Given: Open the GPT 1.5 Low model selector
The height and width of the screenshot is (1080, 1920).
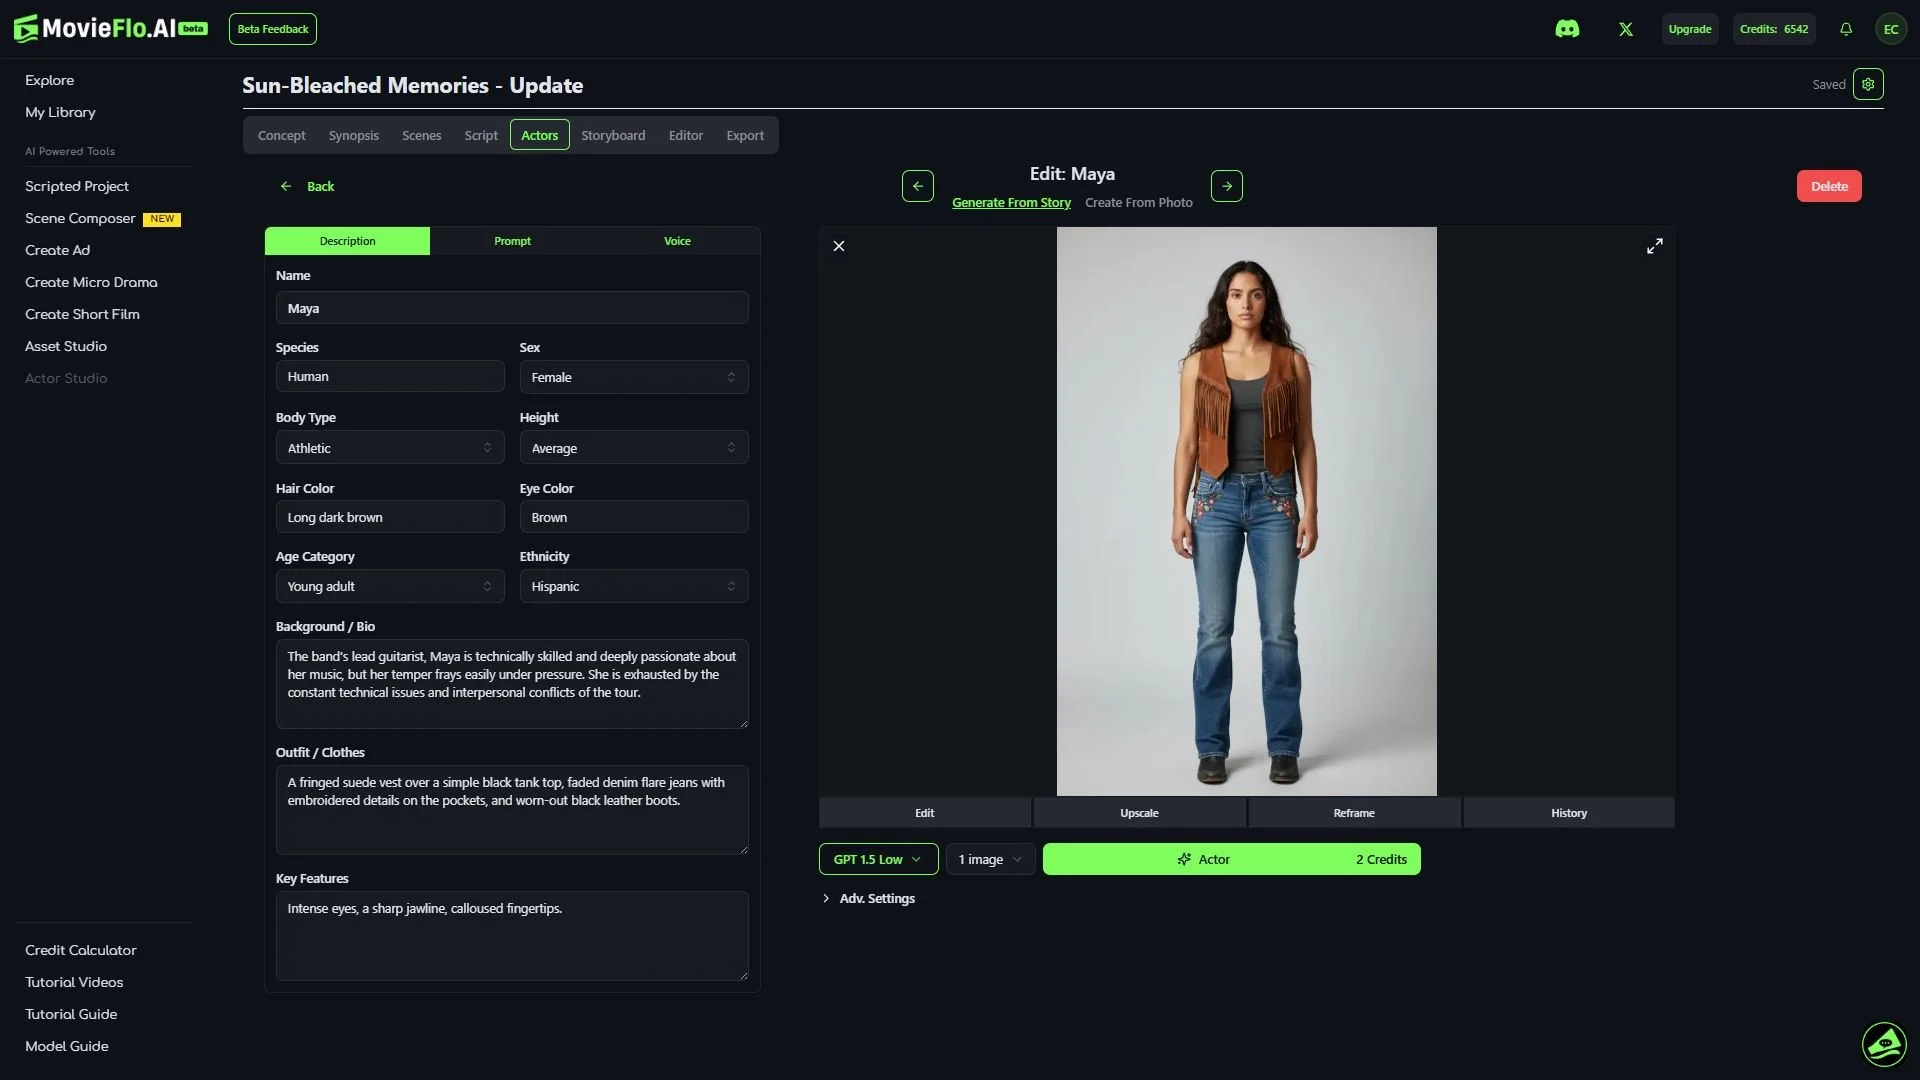Looking at the screenshot, I should 878,859.
